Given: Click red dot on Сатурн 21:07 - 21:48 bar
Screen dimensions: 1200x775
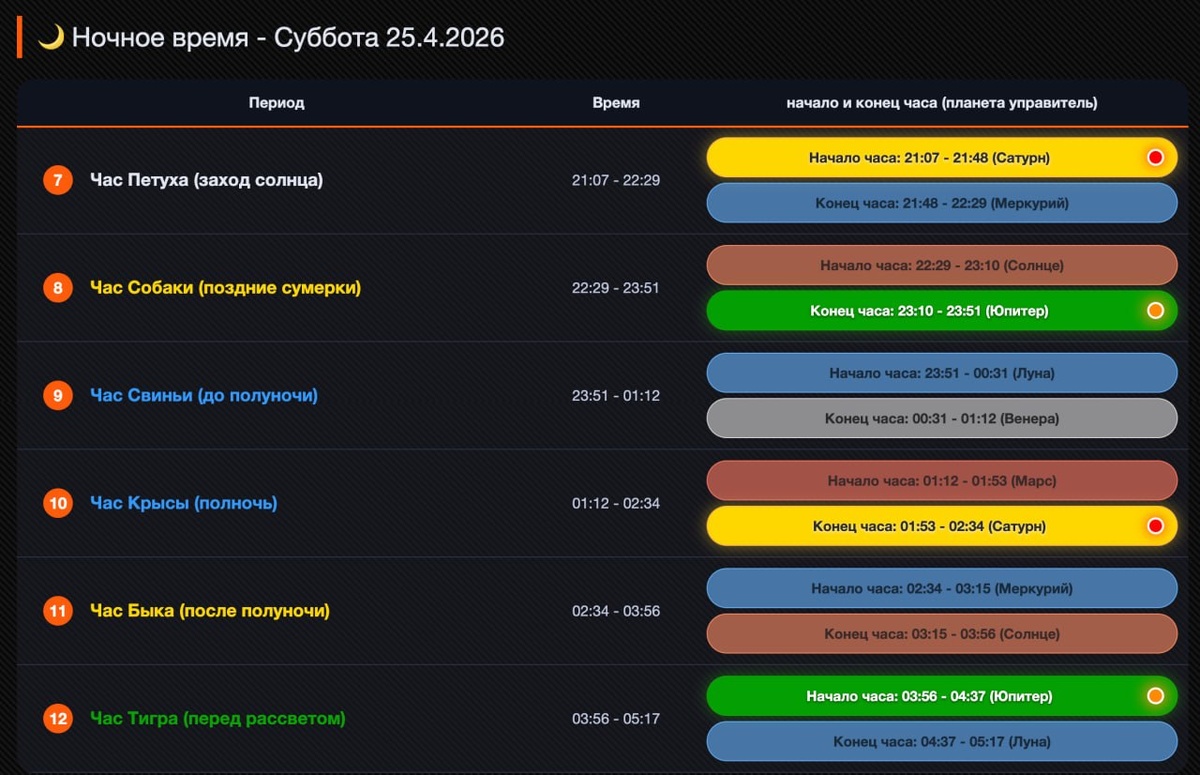Looking at the screenshot, I should [1155, 158].
